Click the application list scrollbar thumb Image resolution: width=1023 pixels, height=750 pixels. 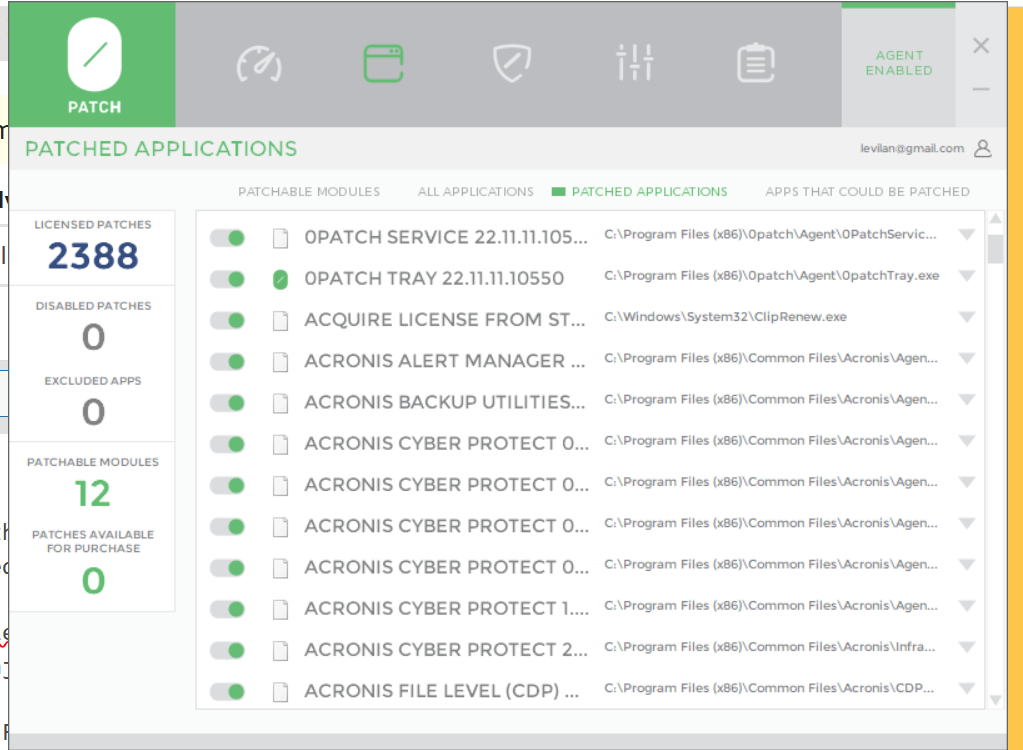tap(996, 248)
